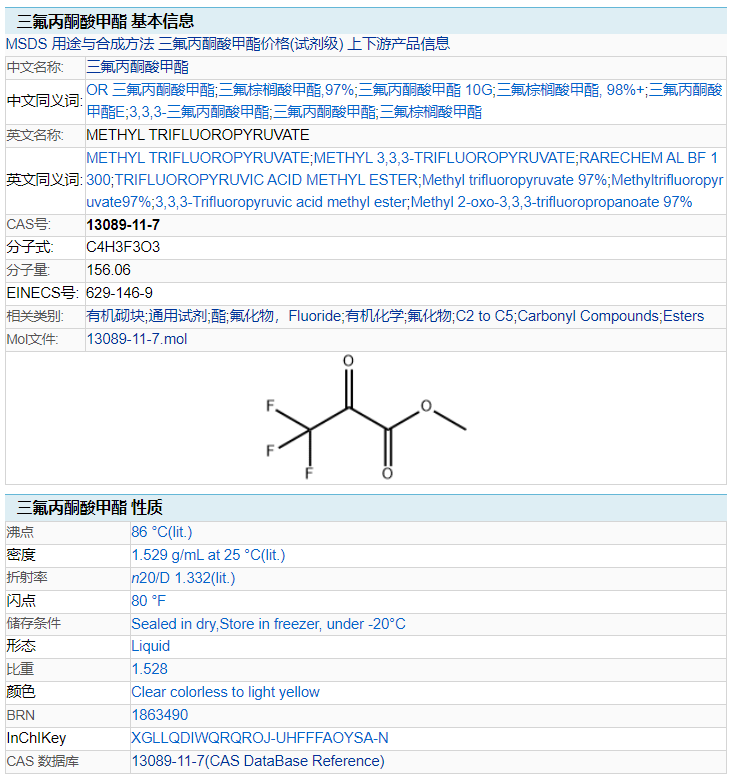Click the 13089-11-7.mol file link
Viewport: 734px width, 782px height.
coord(136,339)
